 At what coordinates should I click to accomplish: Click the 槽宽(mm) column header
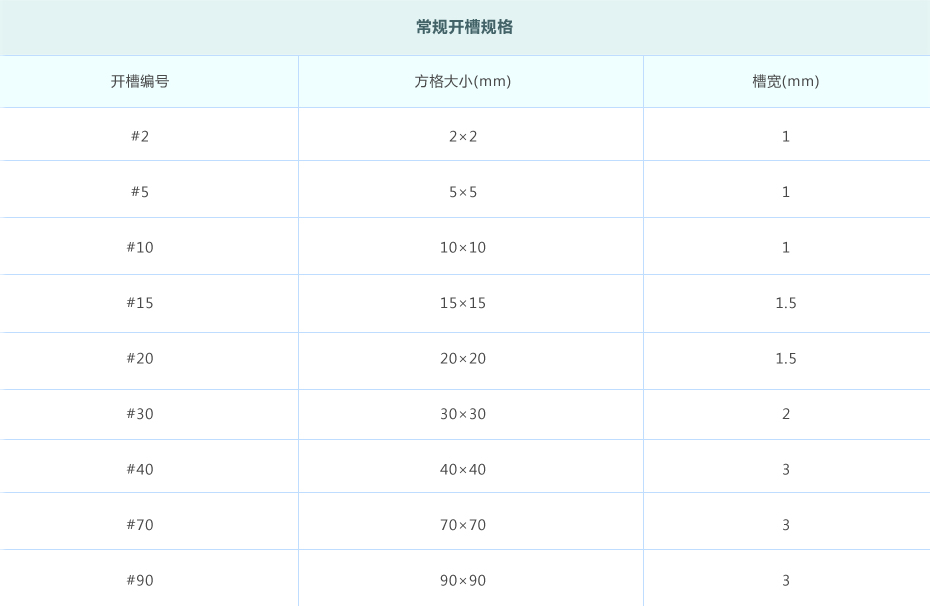[785, 81]
